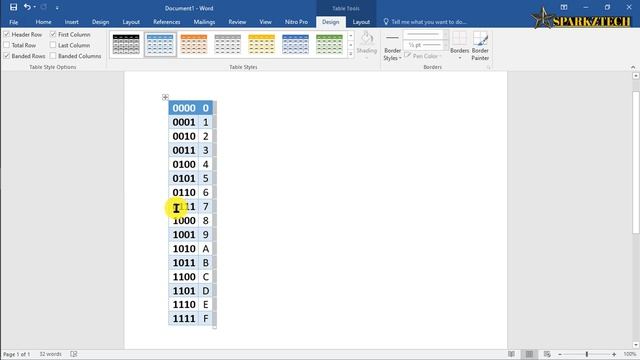Click table resize handle at bottom-right corner
The width and height of the screenshot is (640, 360).
click(x=215, y=327)
